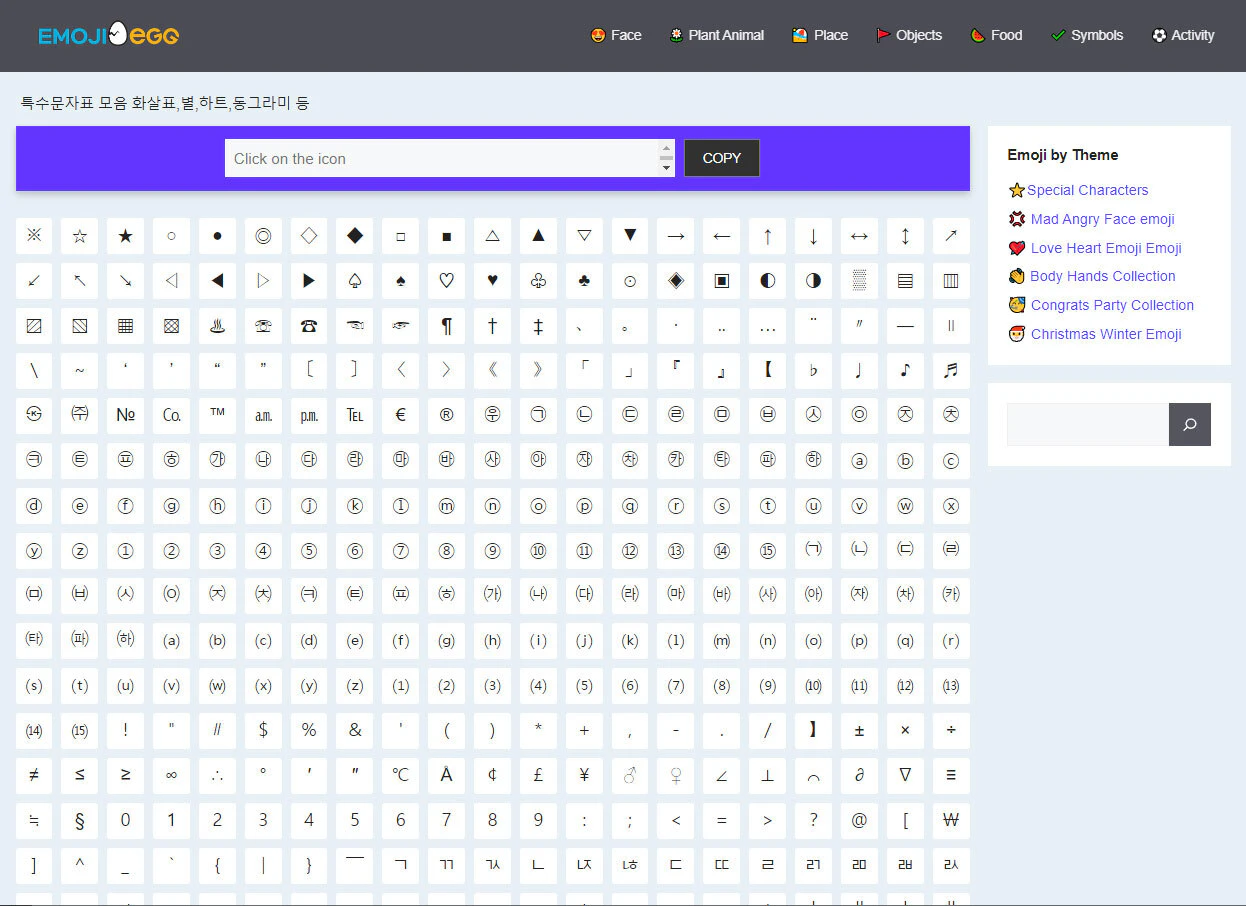The image size is (1246, 906).
Task: Click the circled number ① symbol
Action: point(125,550)
